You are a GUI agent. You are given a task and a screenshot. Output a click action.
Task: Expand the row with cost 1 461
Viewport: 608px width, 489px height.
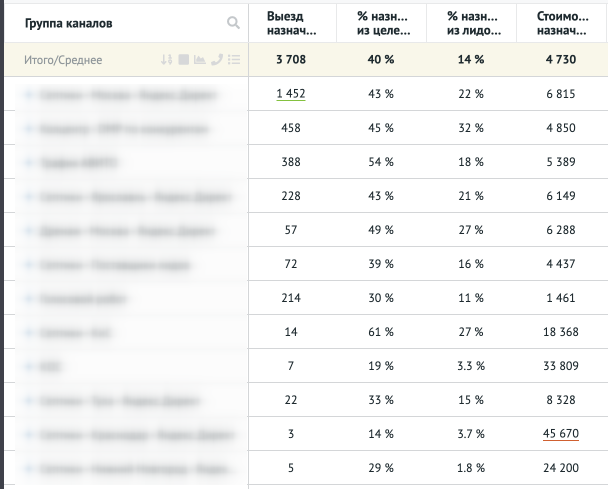pyautogui.click(x=28, y=299)
